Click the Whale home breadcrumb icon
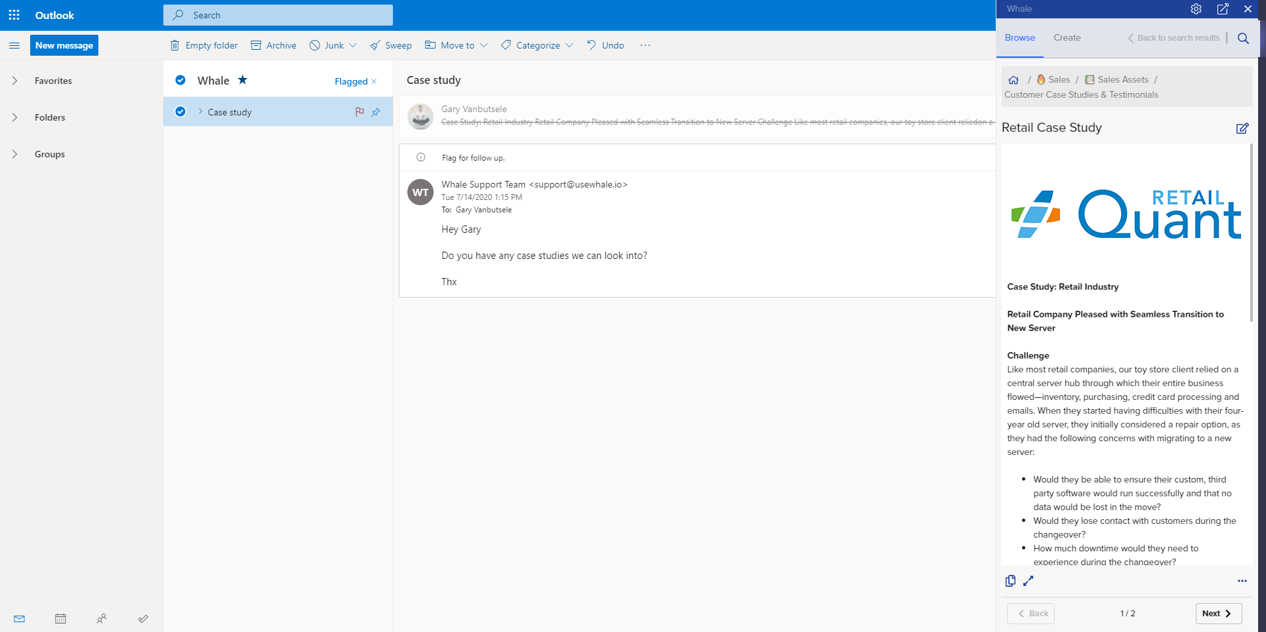This screenshot has height=632, width=1266. tap(1013, 80)
